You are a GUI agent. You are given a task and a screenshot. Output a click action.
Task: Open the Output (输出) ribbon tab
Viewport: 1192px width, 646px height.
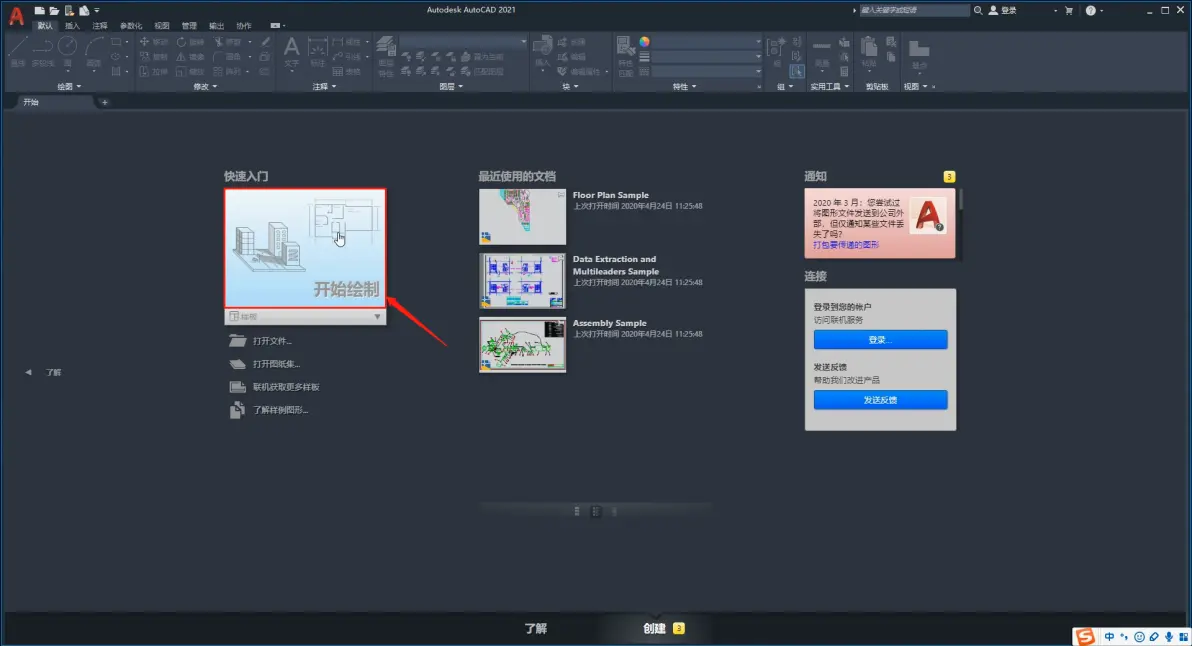pos(216,26)
